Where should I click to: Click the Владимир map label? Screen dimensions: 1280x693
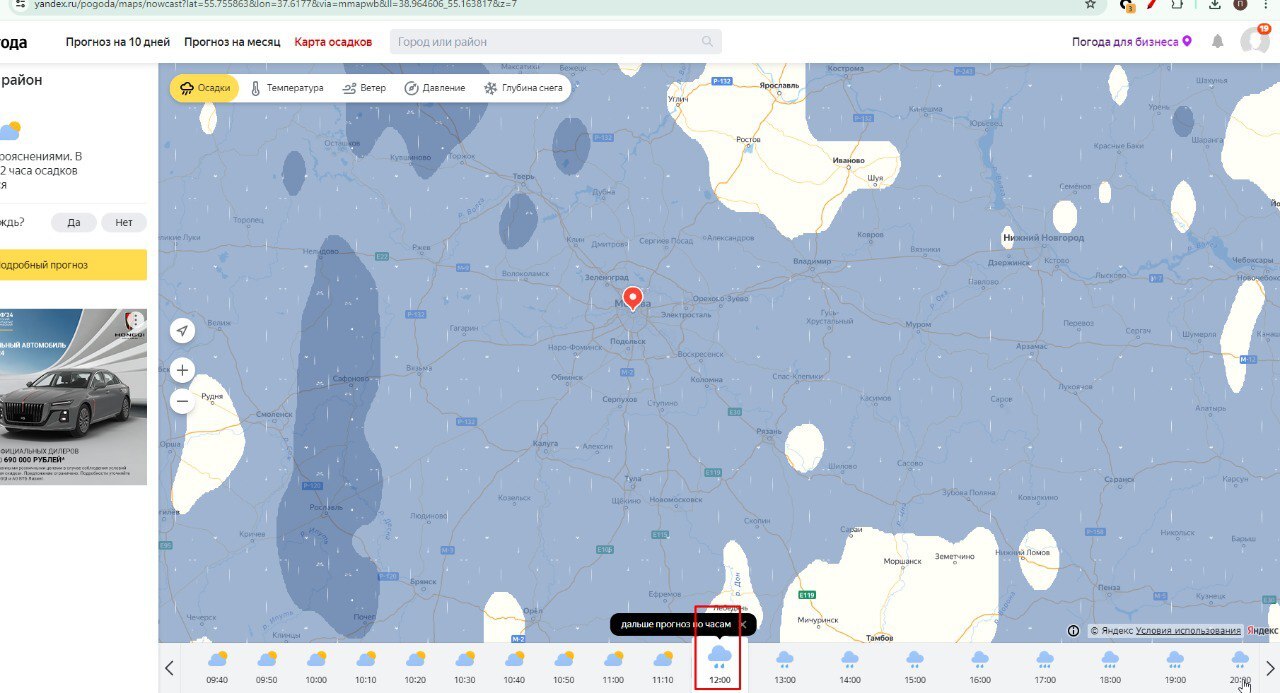tap(812, 262)
